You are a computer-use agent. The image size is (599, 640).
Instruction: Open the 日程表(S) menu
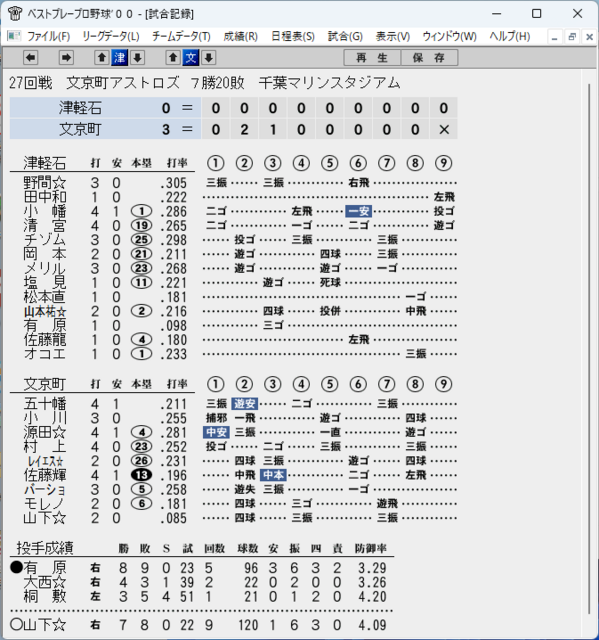[293, 36]
